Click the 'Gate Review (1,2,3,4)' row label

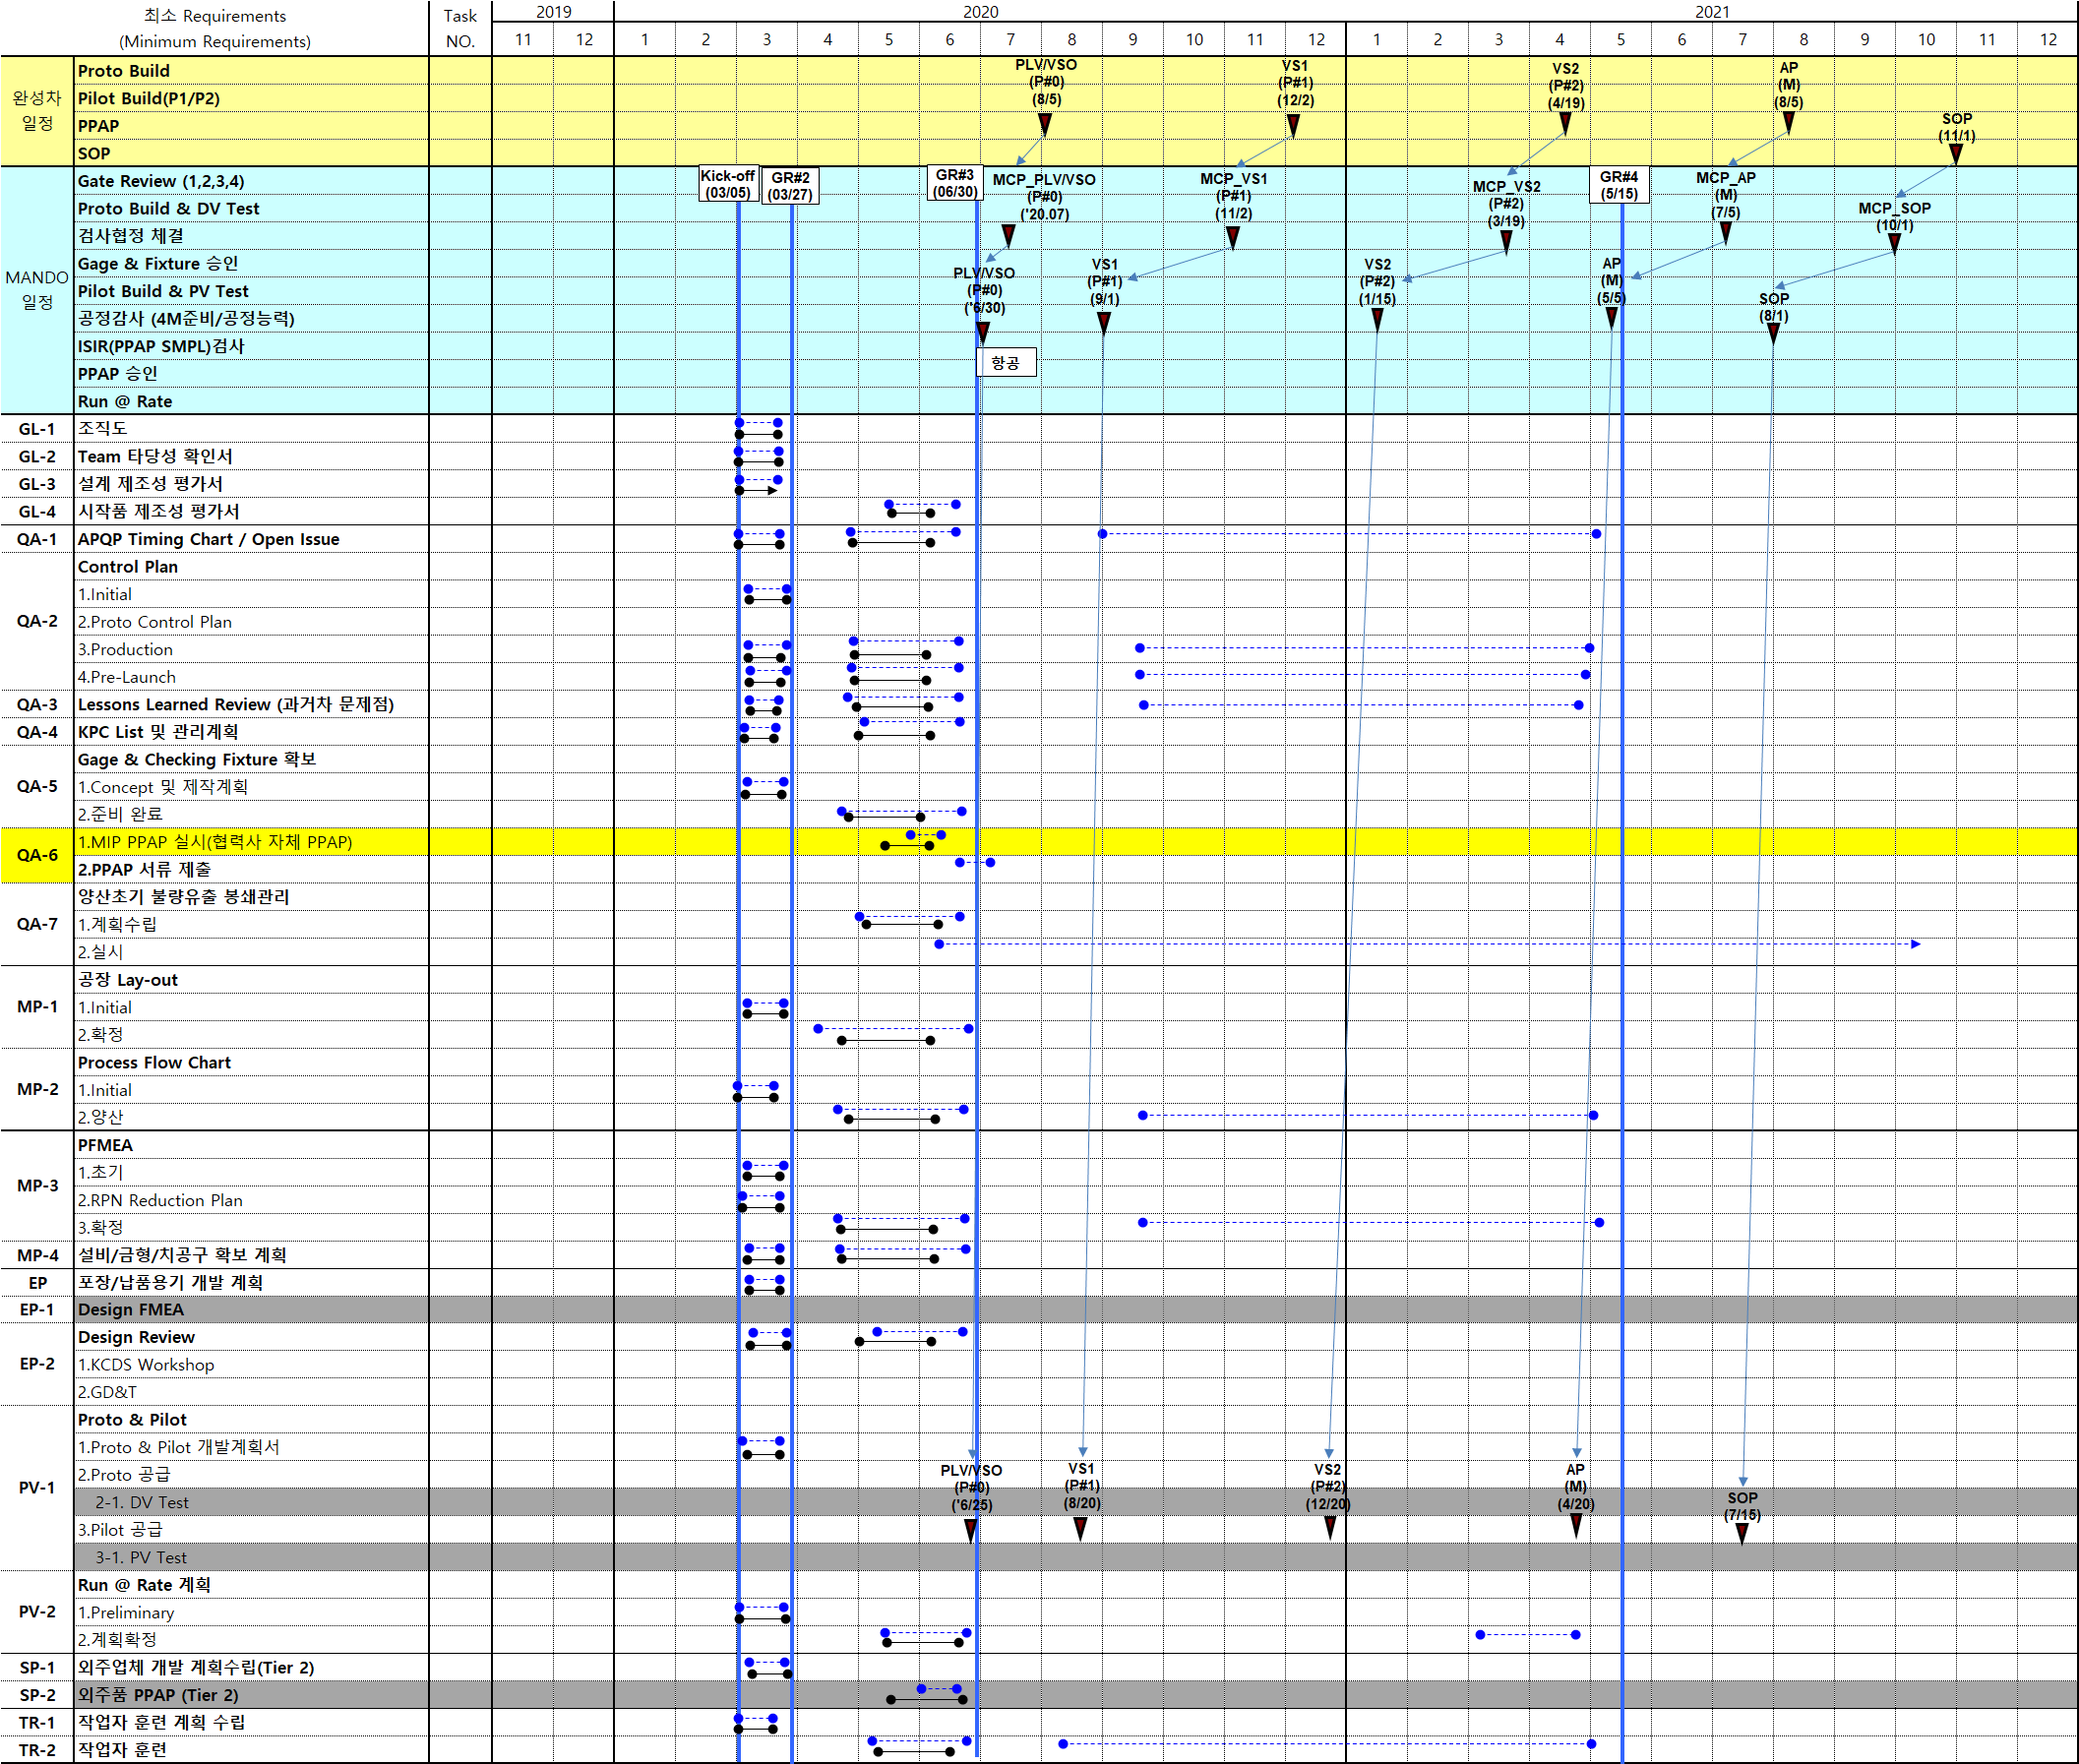point(160,181)
